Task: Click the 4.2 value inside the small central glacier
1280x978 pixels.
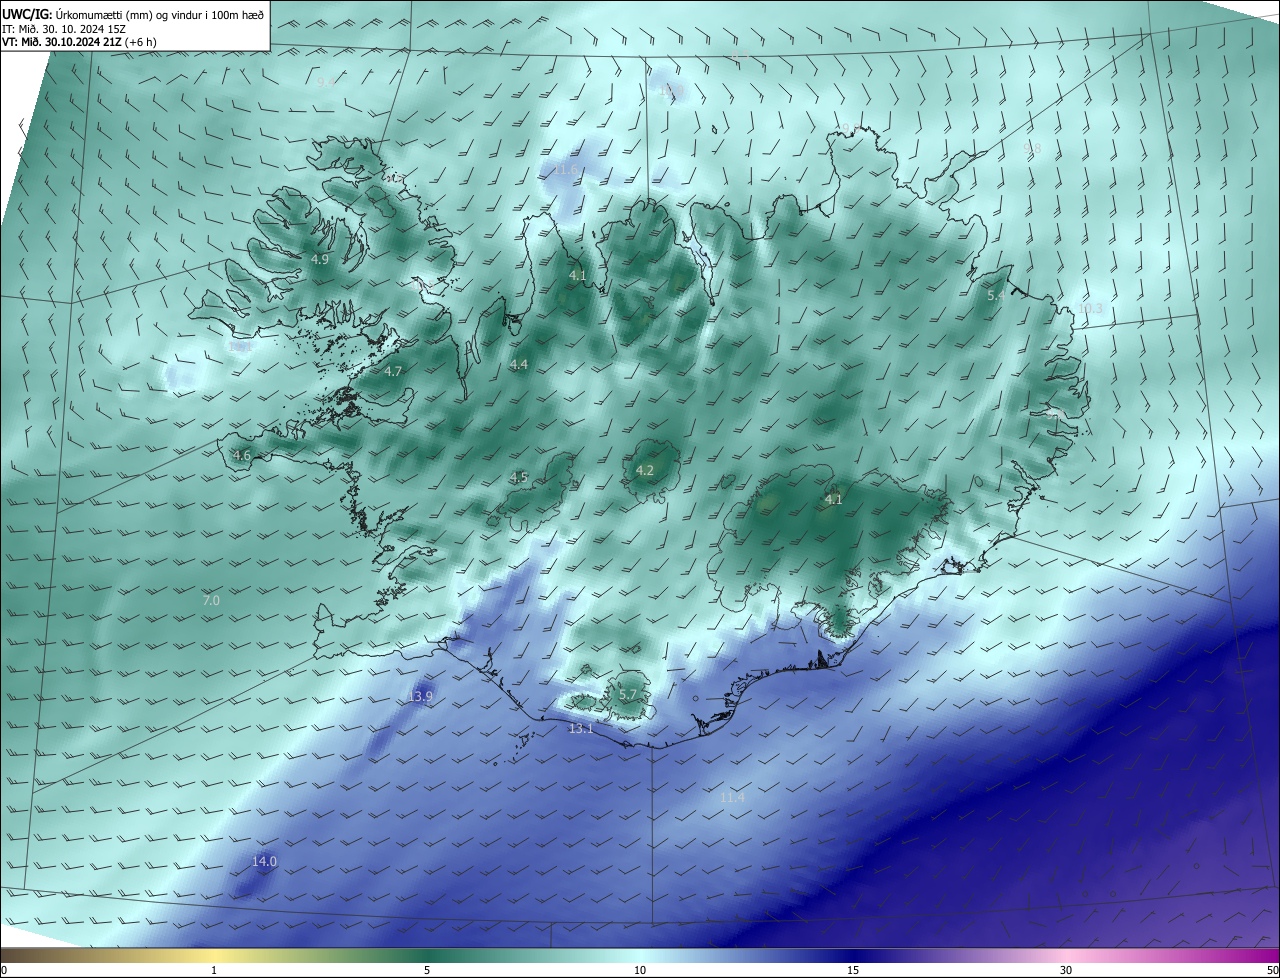Action: point(645,471)
